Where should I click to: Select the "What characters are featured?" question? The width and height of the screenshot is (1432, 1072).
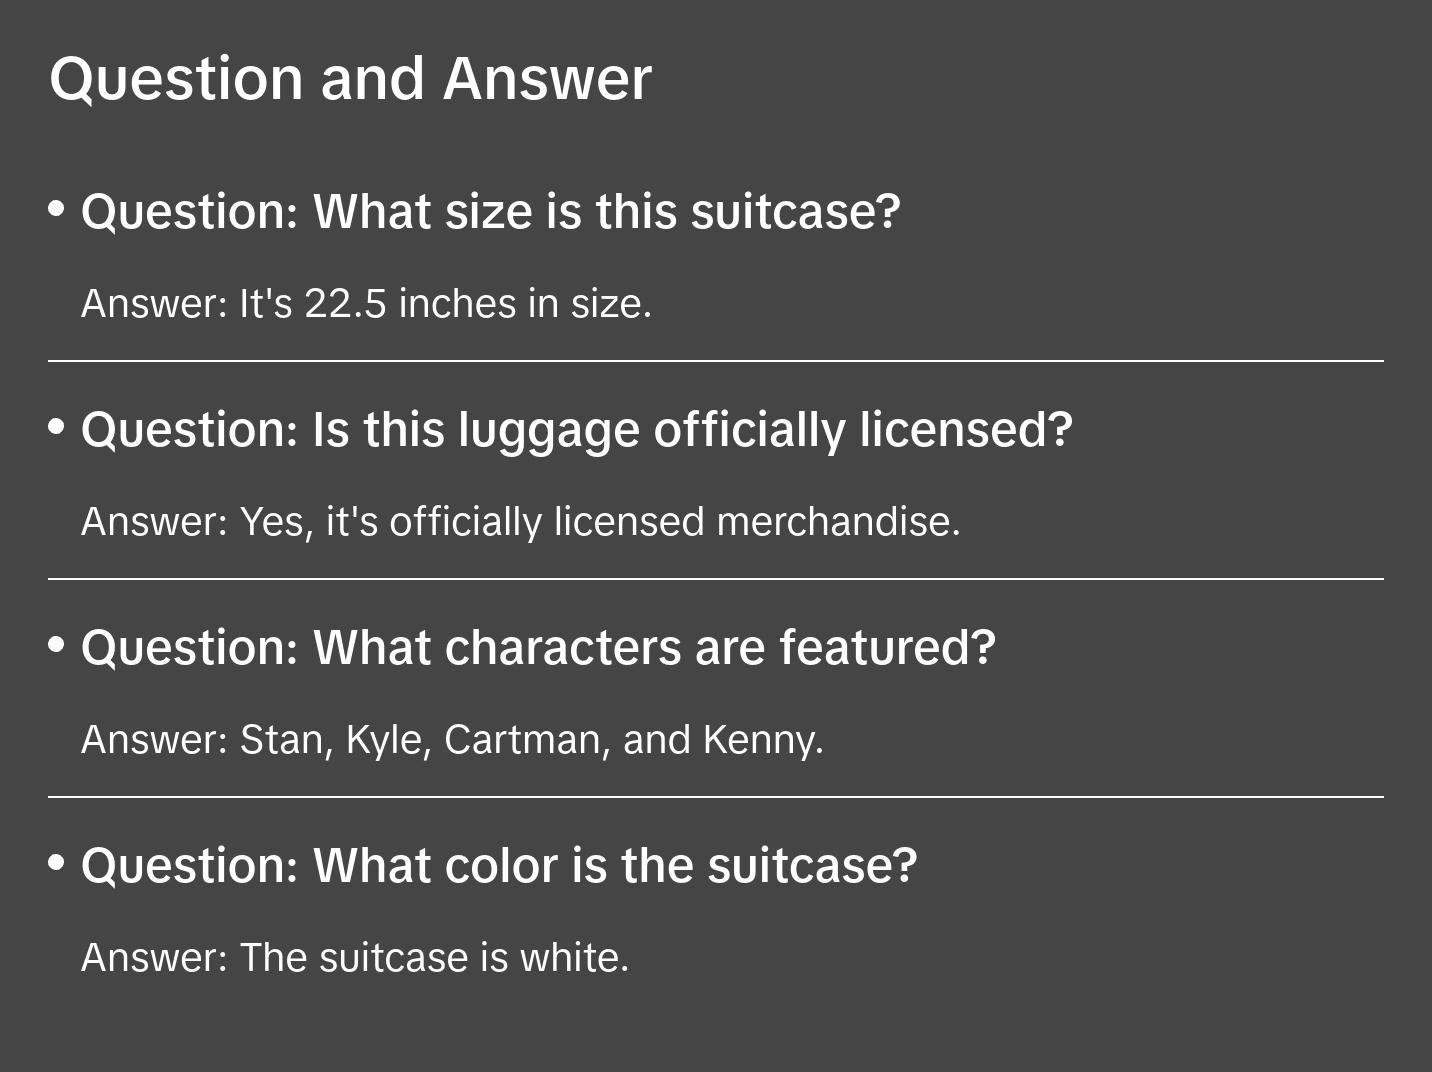point(538,648)
